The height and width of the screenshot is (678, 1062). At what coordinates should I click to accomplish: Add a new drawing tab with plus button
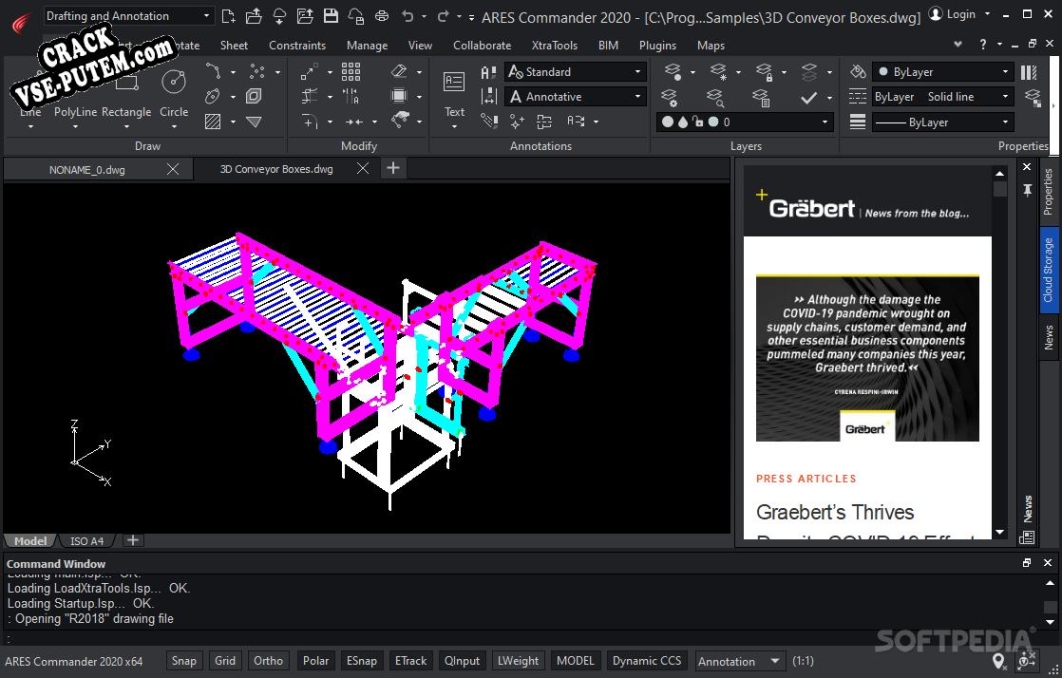click(393, 168)
